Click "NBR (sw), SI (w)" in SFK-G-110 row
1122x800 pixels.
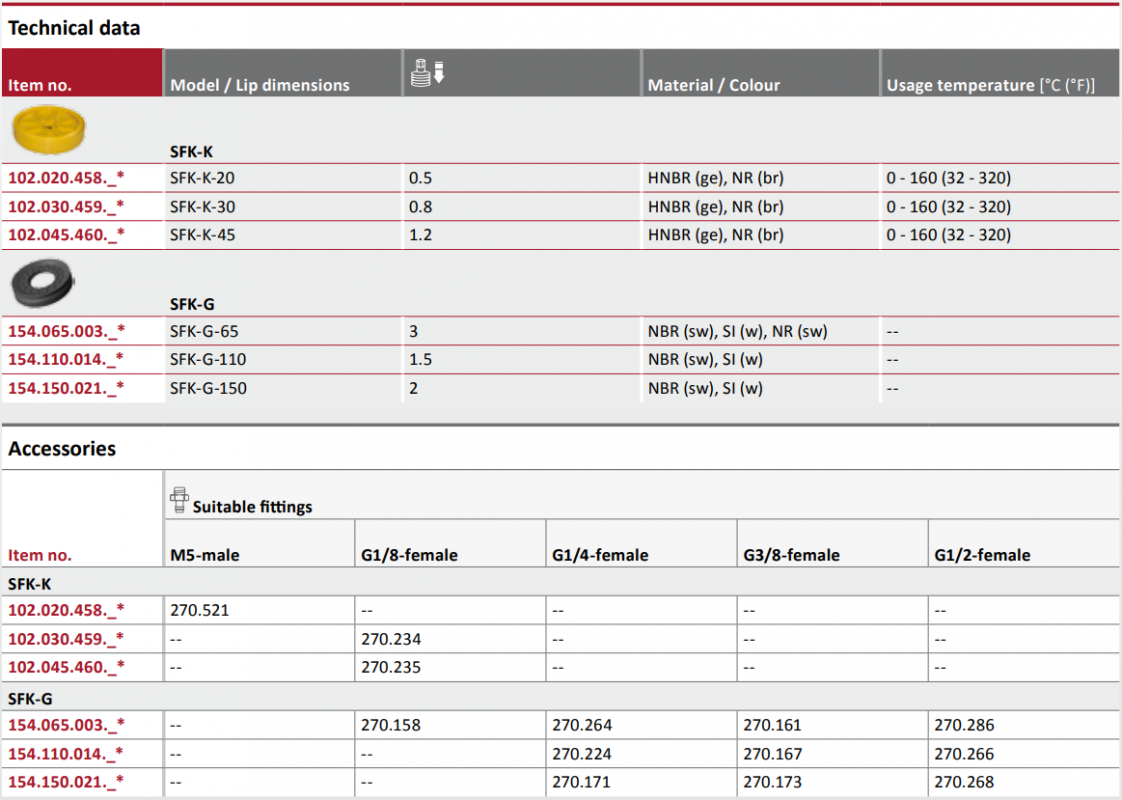705,359
